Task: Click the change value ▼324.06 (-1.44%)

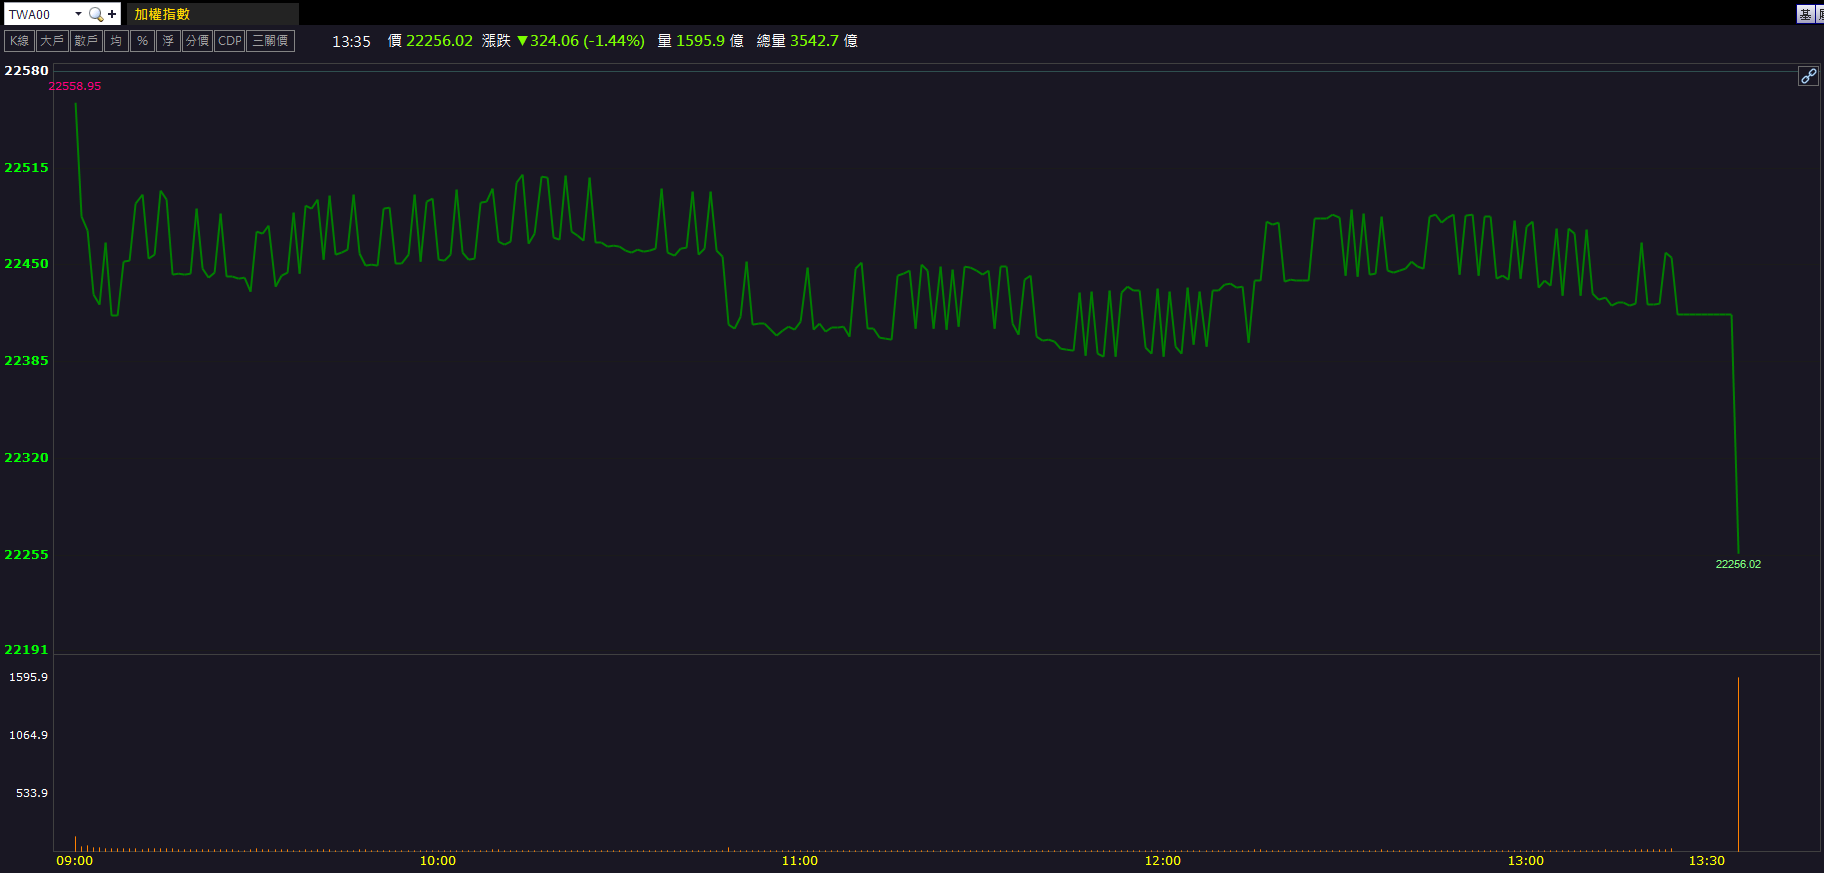Action: 581,41
